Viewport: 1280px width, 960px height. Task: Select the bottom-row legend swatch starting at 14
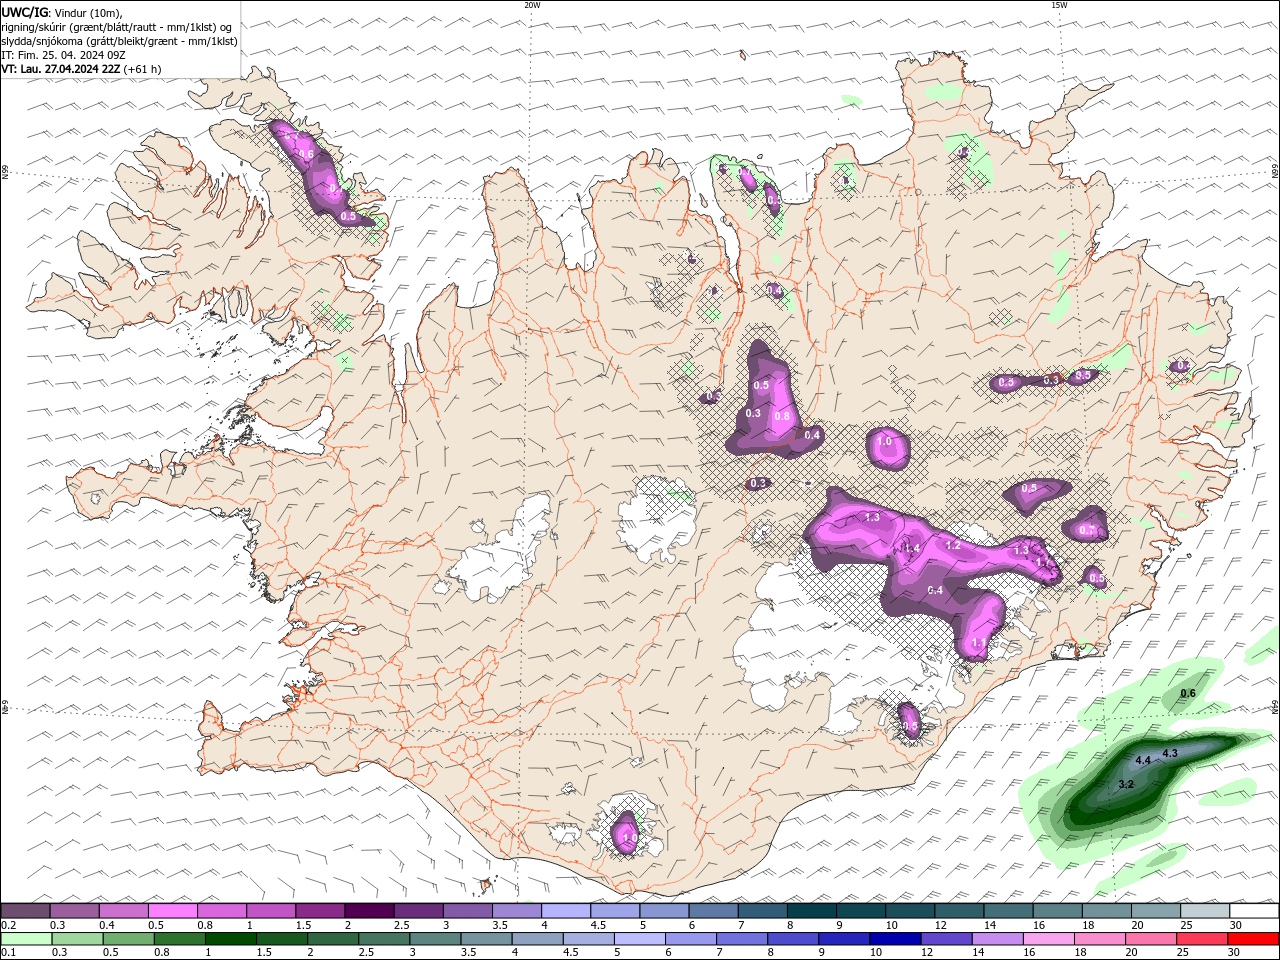pos(998,939)
